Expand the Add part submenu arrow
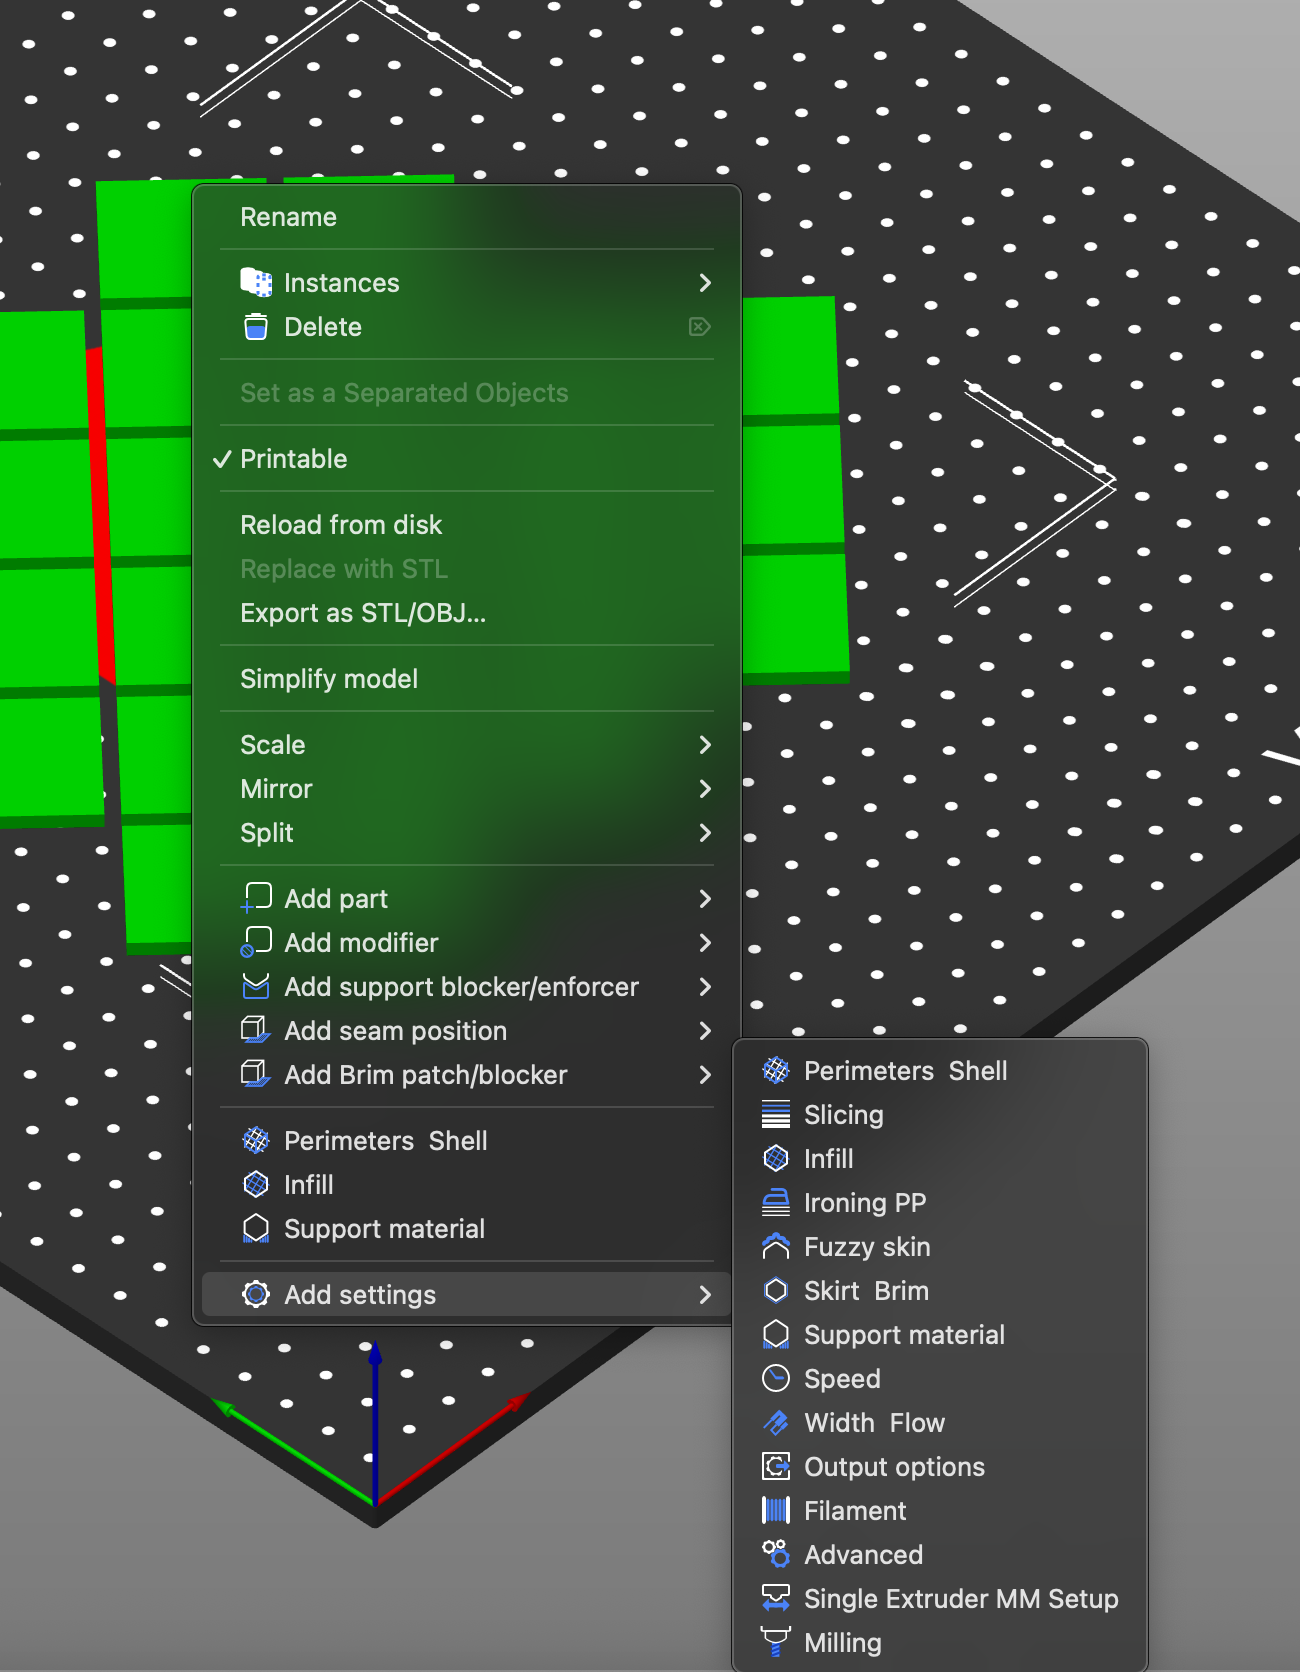Viewport: 1300px width, 1672px height. click(x=705, y=899)
